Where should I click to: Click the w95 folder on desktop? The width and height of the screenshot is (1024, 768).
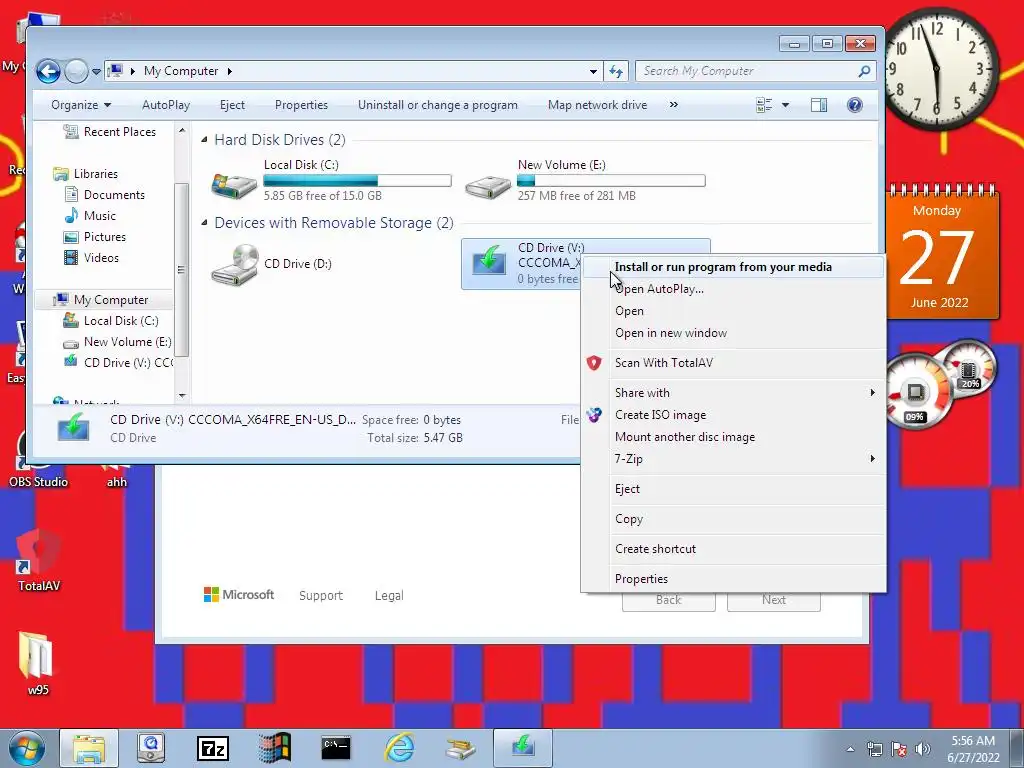pyautogui.click(x=37, y=663)
